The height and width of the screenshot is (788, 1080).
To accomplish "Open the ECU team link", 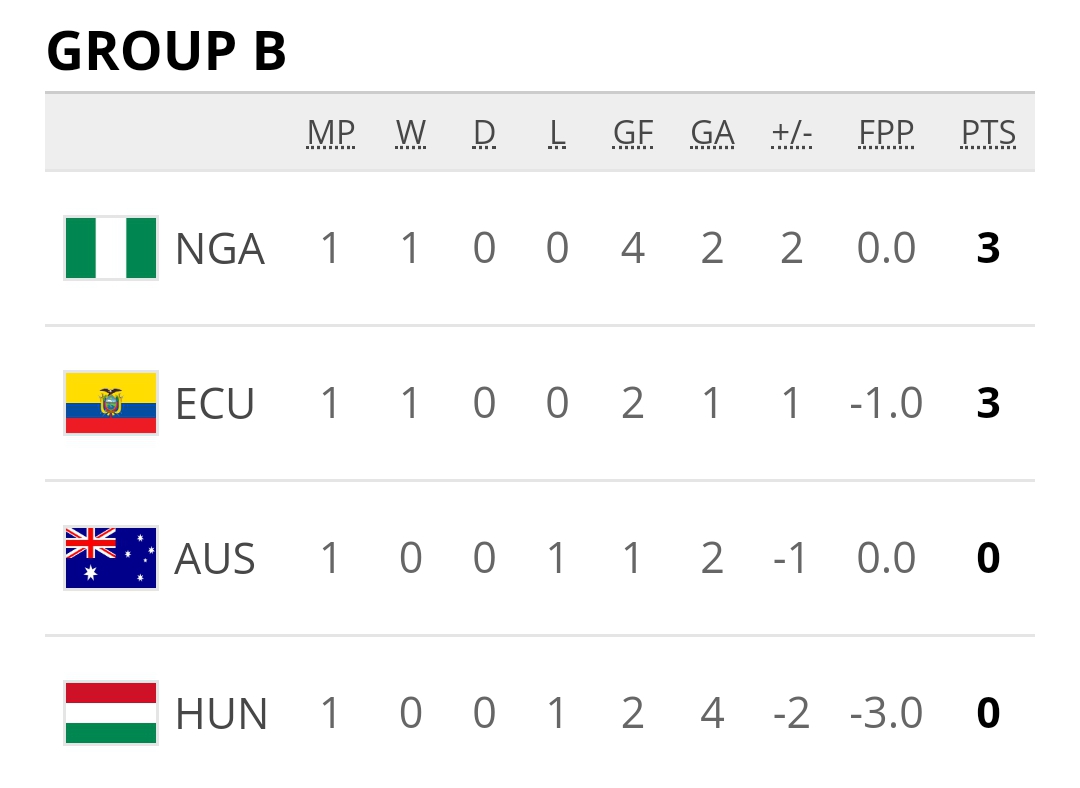I will click(x=215, y=404).
